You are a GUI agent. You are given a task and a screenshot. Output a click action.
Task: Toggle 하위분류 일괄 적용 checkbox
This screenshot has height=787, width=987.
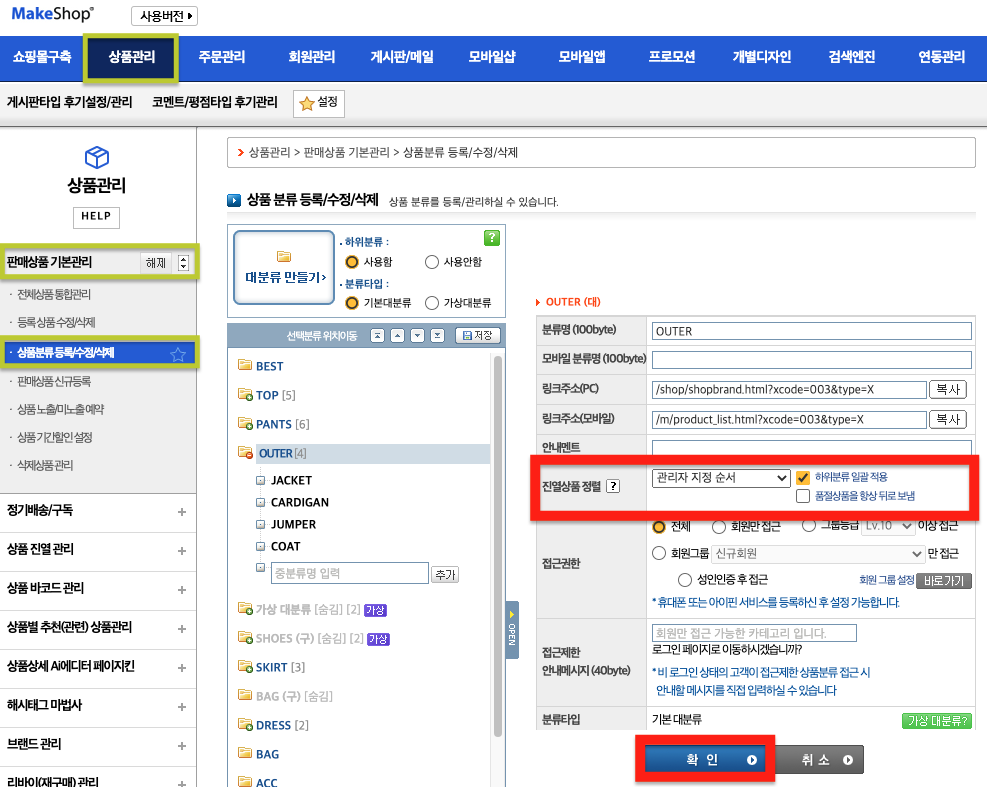(x=803, y=477)
